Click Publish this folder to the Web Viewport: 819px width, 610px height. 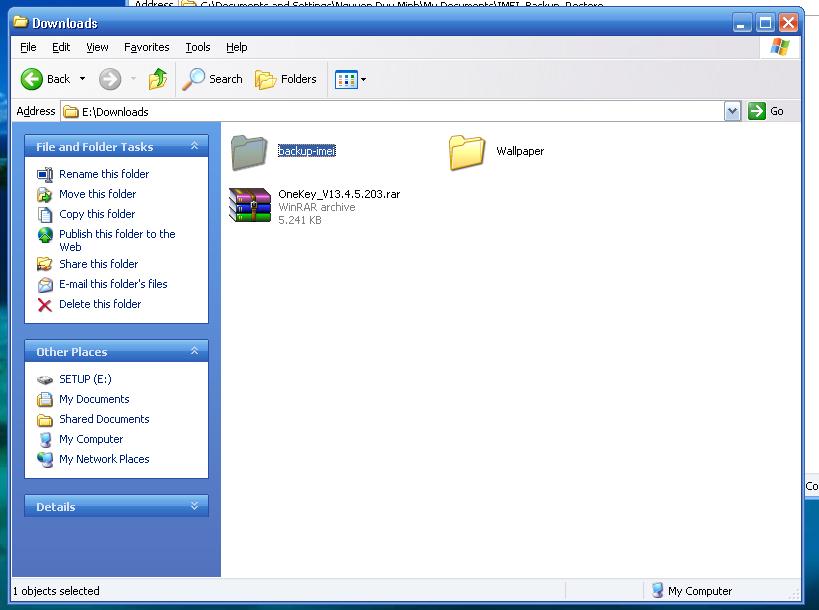coord(117,240)
